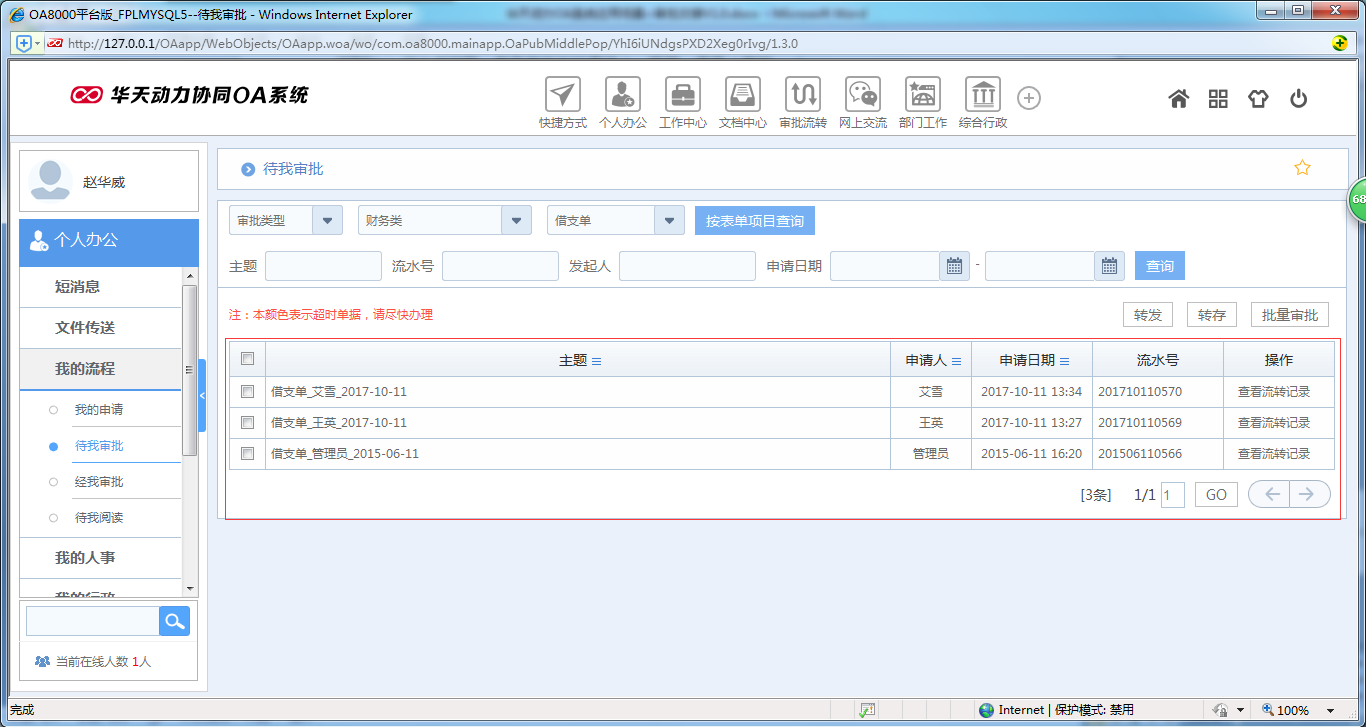This screenshot has height=727, width=1366.
Task: Toggle the select-all checkbox in table header
Action: click(x=248, y=359)
